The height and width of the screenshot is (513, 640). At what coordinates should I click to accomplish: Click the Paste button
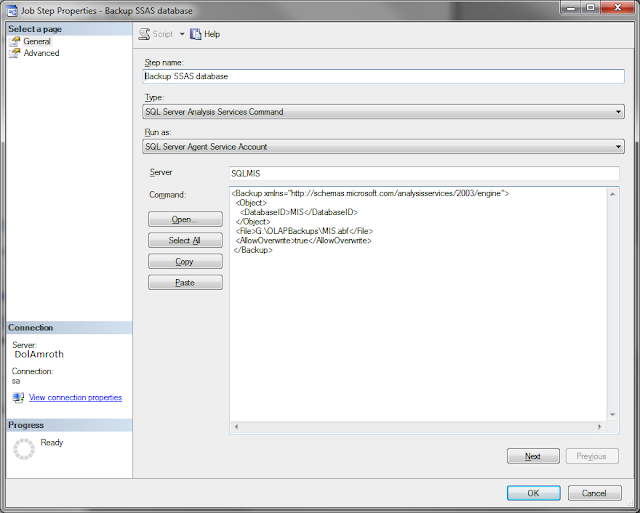pyautogui.click(x=185, y=282)
